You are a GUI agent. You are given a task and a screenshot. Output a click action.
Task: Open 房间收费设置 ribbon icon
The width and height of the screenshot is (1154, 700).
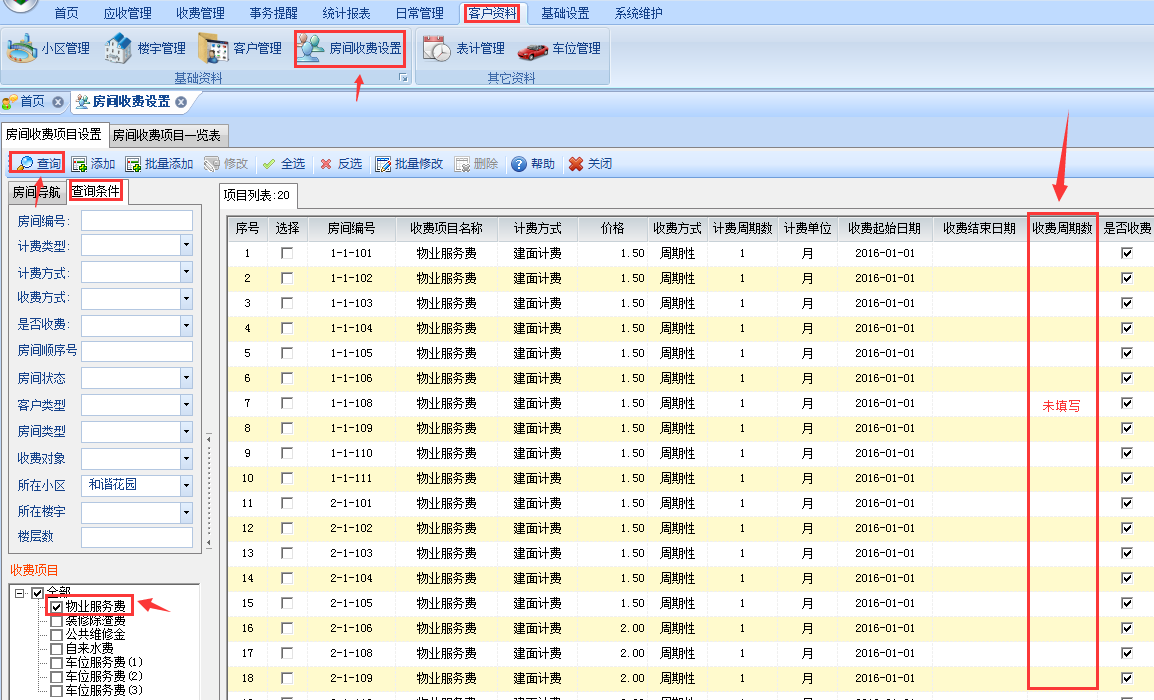[x=311, y=49]
